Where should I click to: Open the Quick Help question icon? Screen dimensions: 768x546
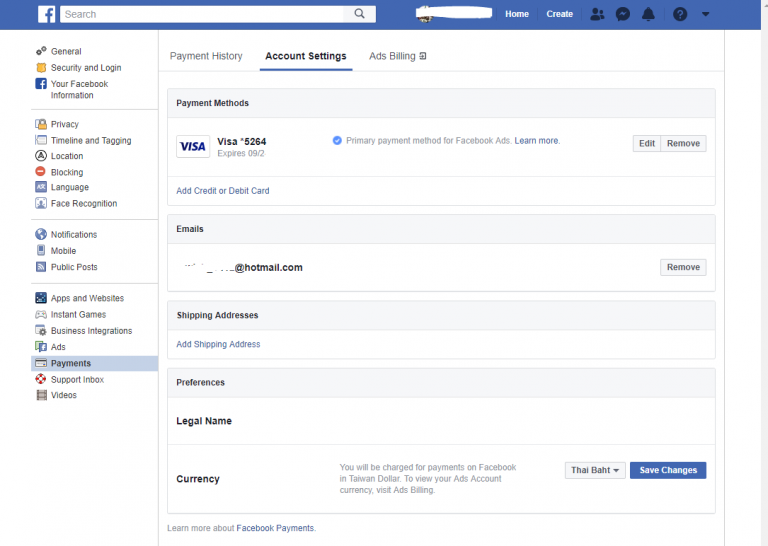coord(680,14)
